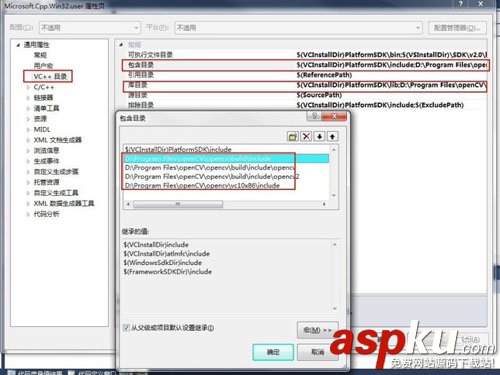Expand the C/C++ tree node
The height and width of the screenshot is (375, 500).
[28, 87]
